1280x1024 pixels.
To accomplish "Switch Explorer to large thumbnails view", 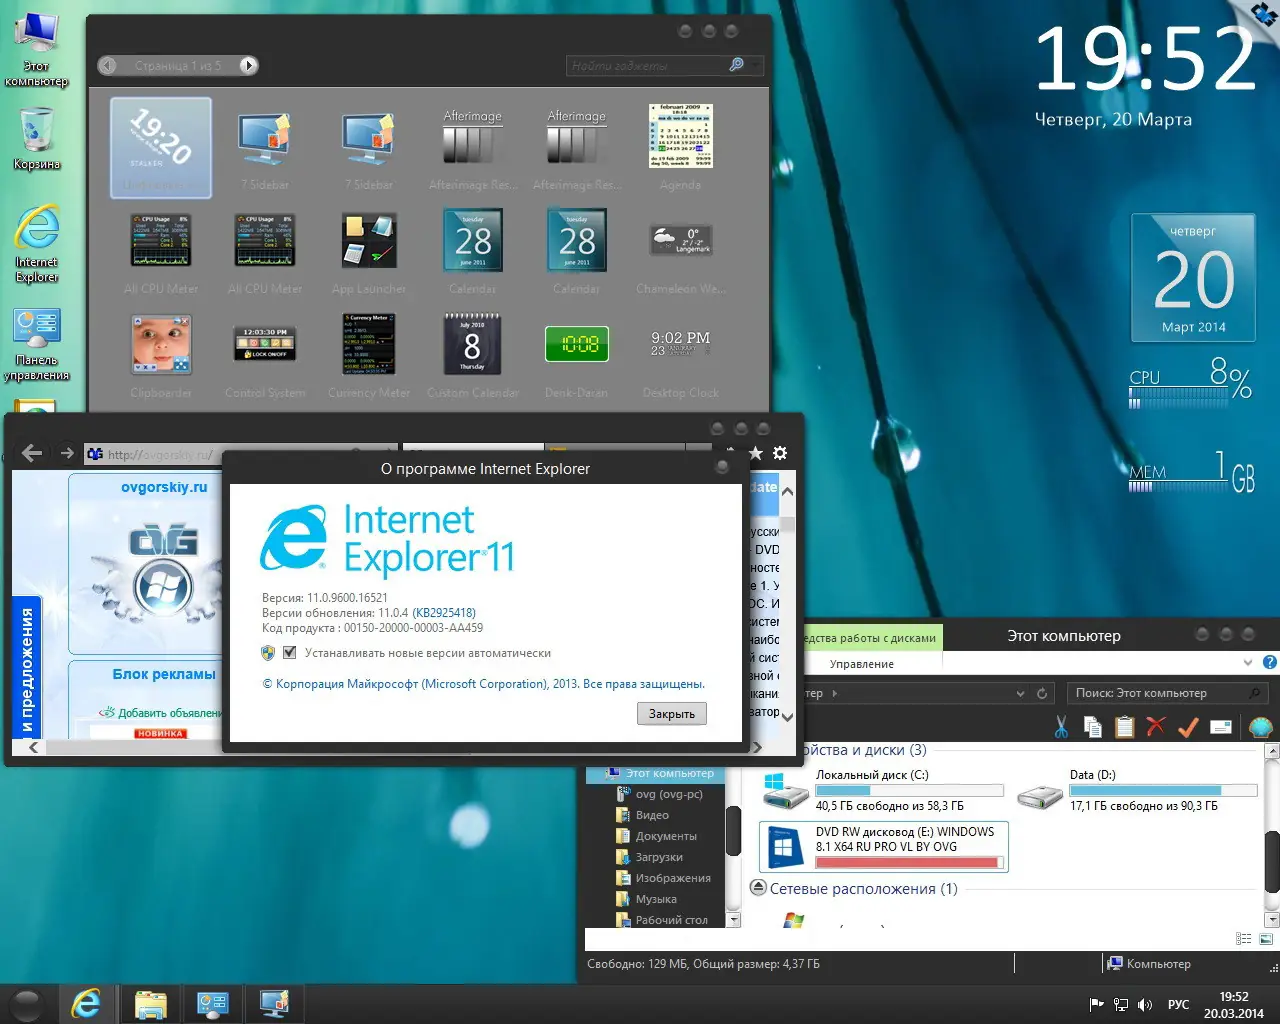I will pyautogui.click(x=1266, y=939).
